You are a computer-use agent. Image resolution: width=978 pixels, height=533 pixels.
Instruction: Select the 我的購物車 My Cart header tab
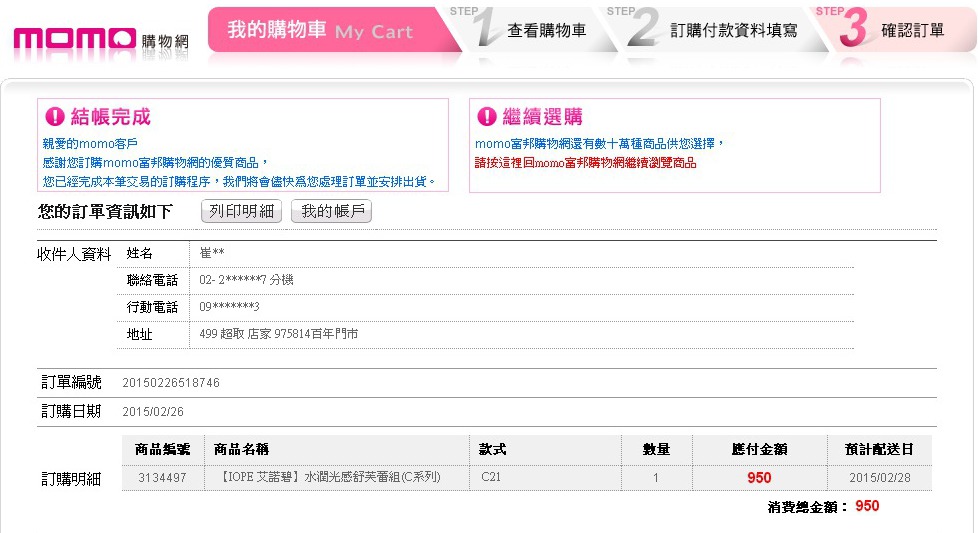320,30
